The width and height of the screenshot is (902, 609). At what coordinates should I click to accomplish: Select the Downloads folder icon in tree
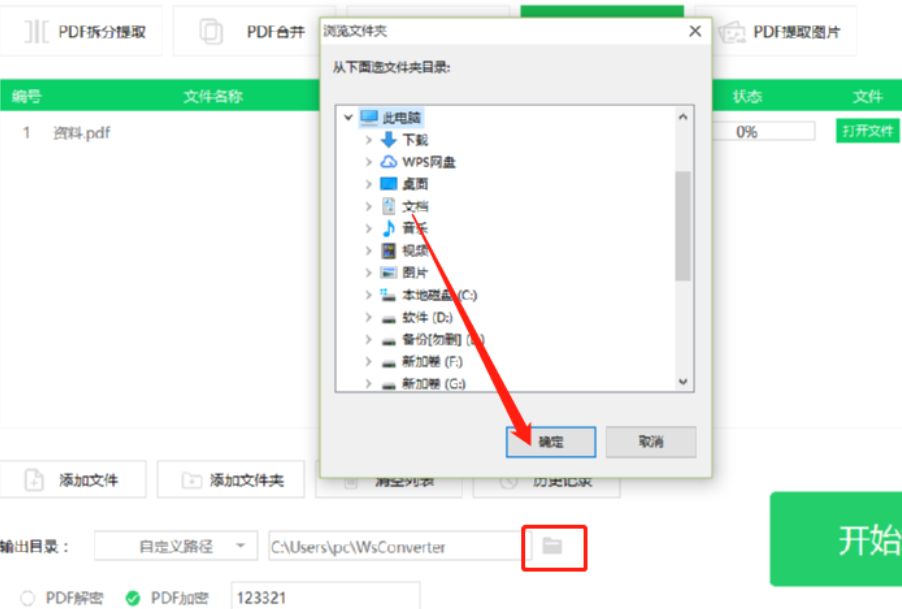point(389,140)
